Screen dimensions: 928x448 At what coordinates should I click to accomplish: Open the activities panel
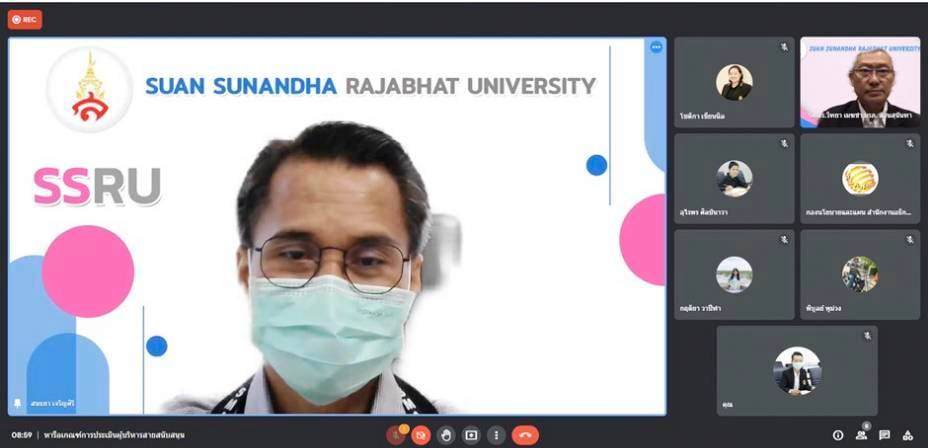[908, 435]
